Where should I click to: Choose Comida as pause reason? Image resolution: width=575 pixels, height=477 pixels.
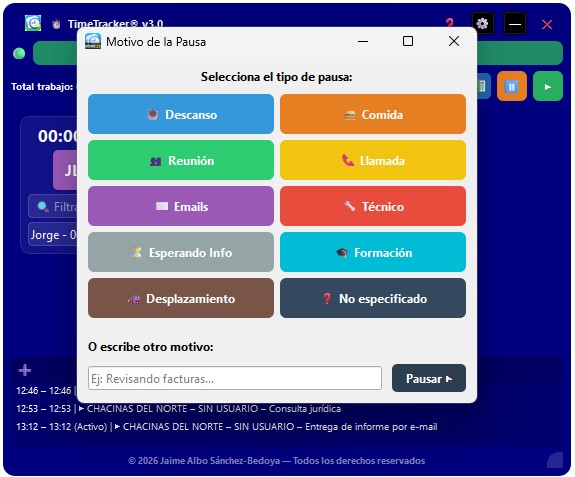tap(373, 114)
